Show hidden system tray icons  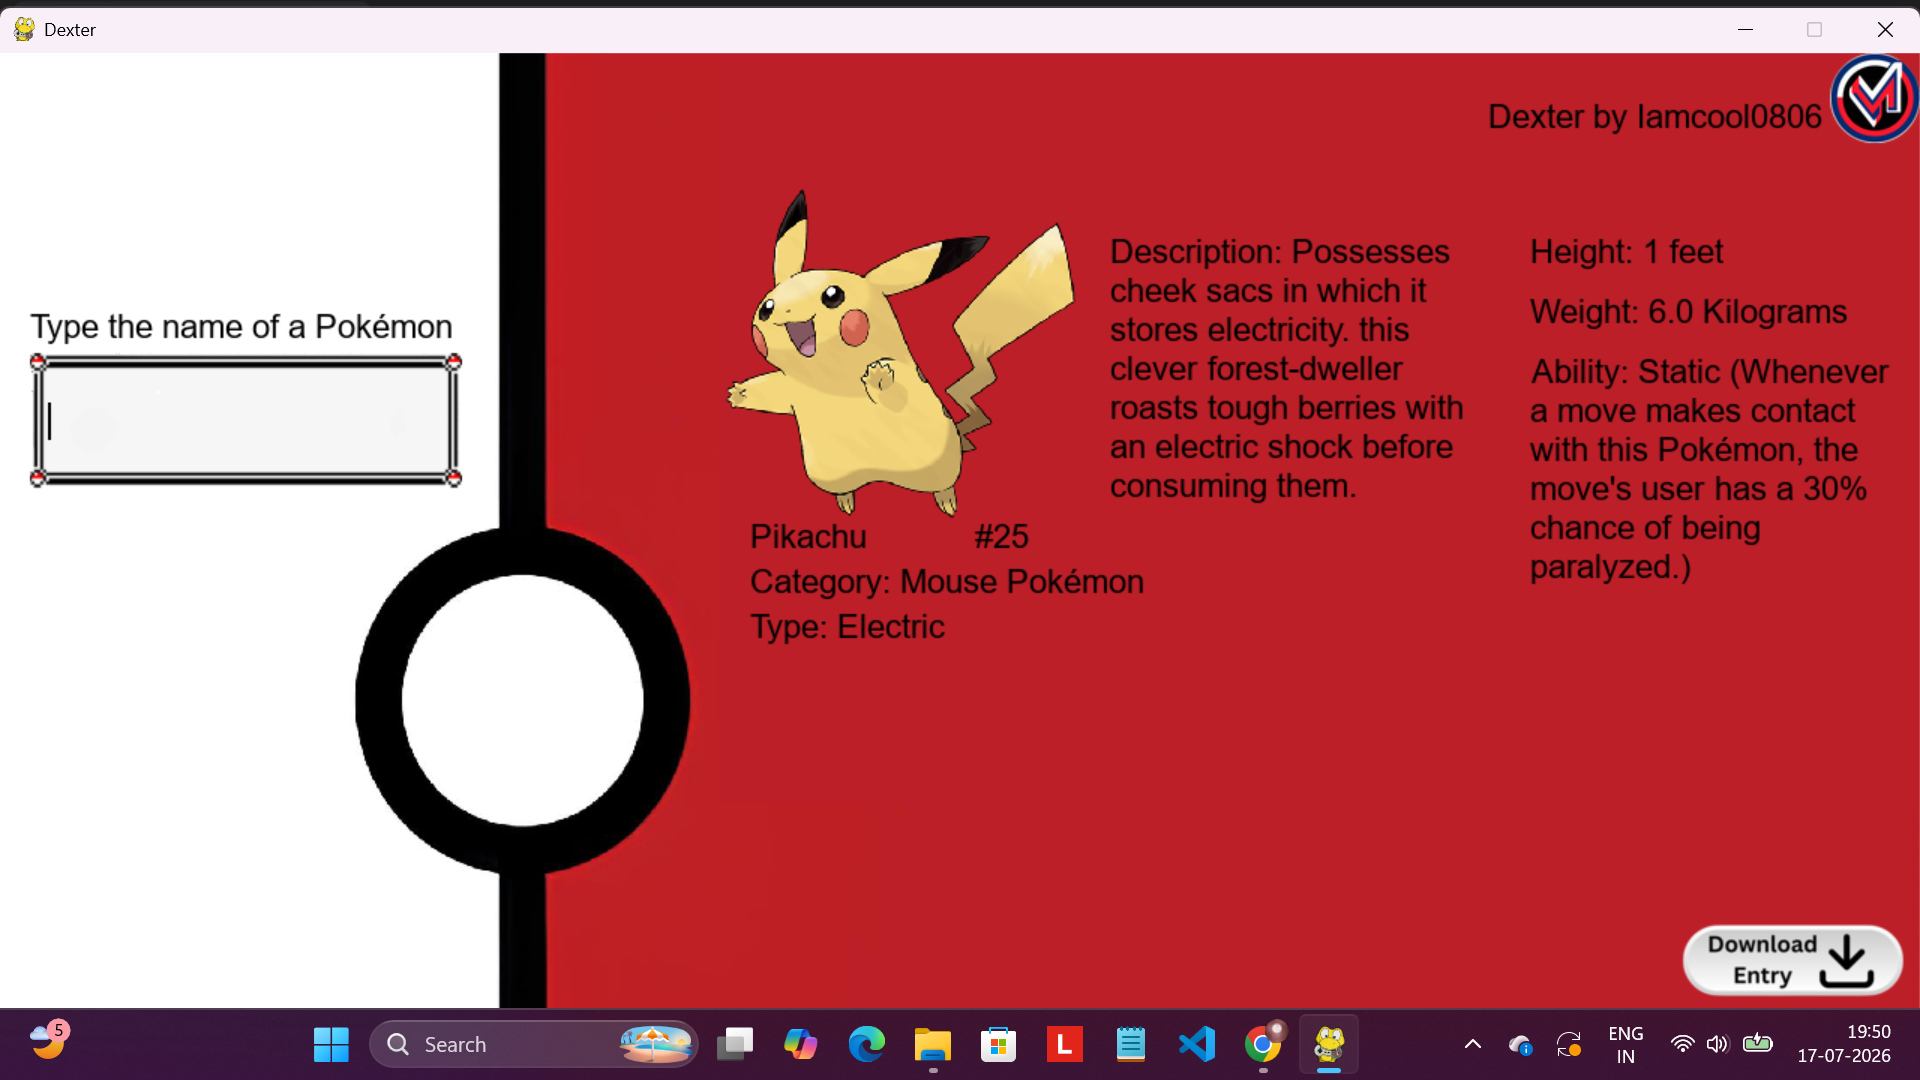click(1473, 1045)
